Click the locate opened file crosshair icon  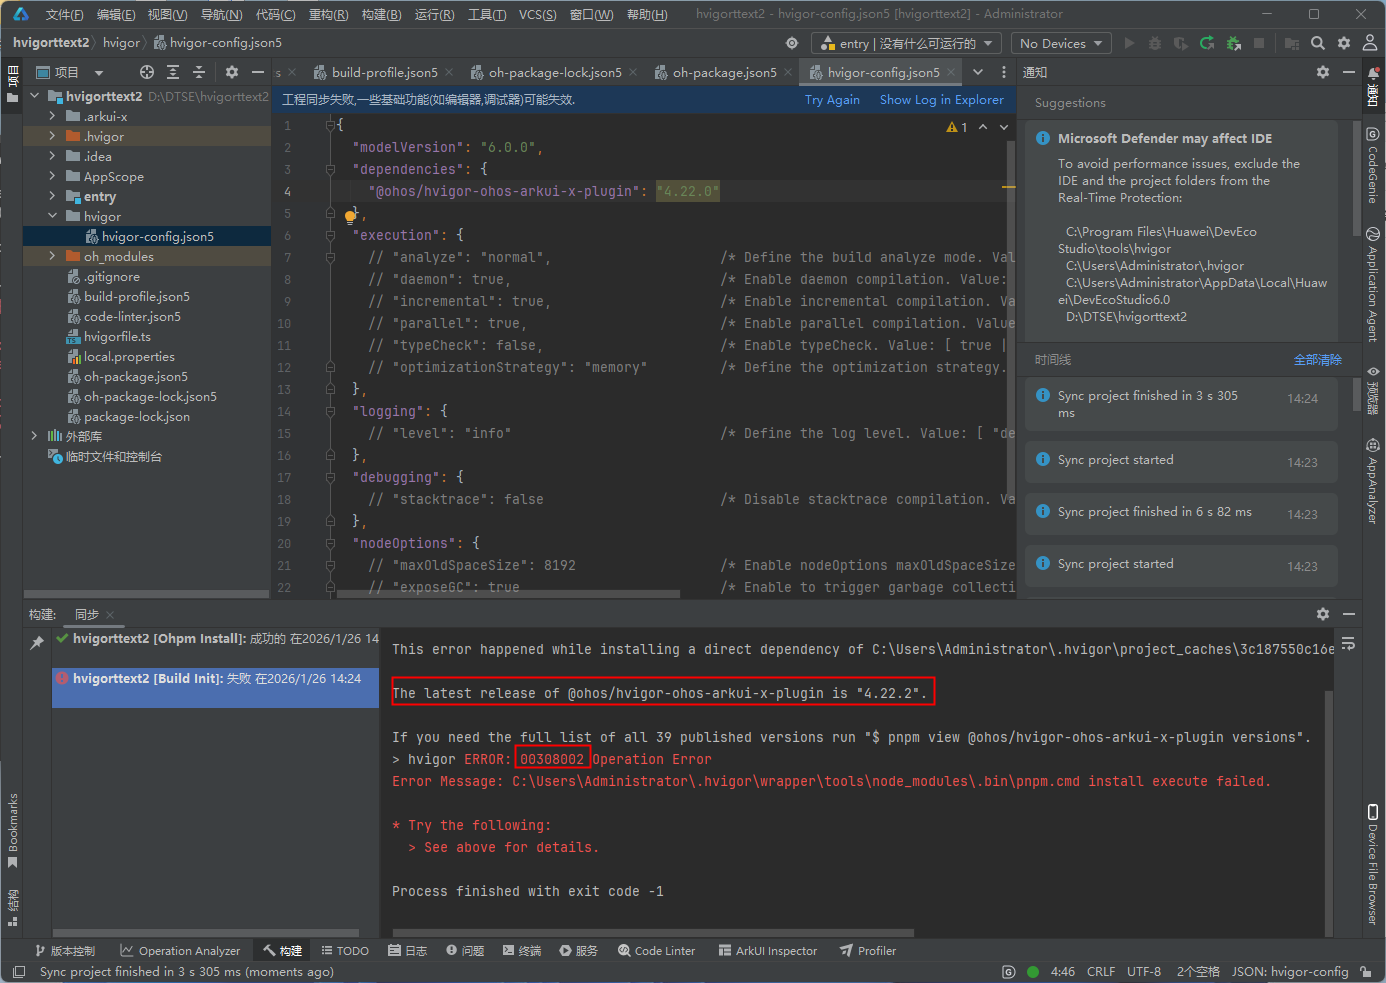147,72
